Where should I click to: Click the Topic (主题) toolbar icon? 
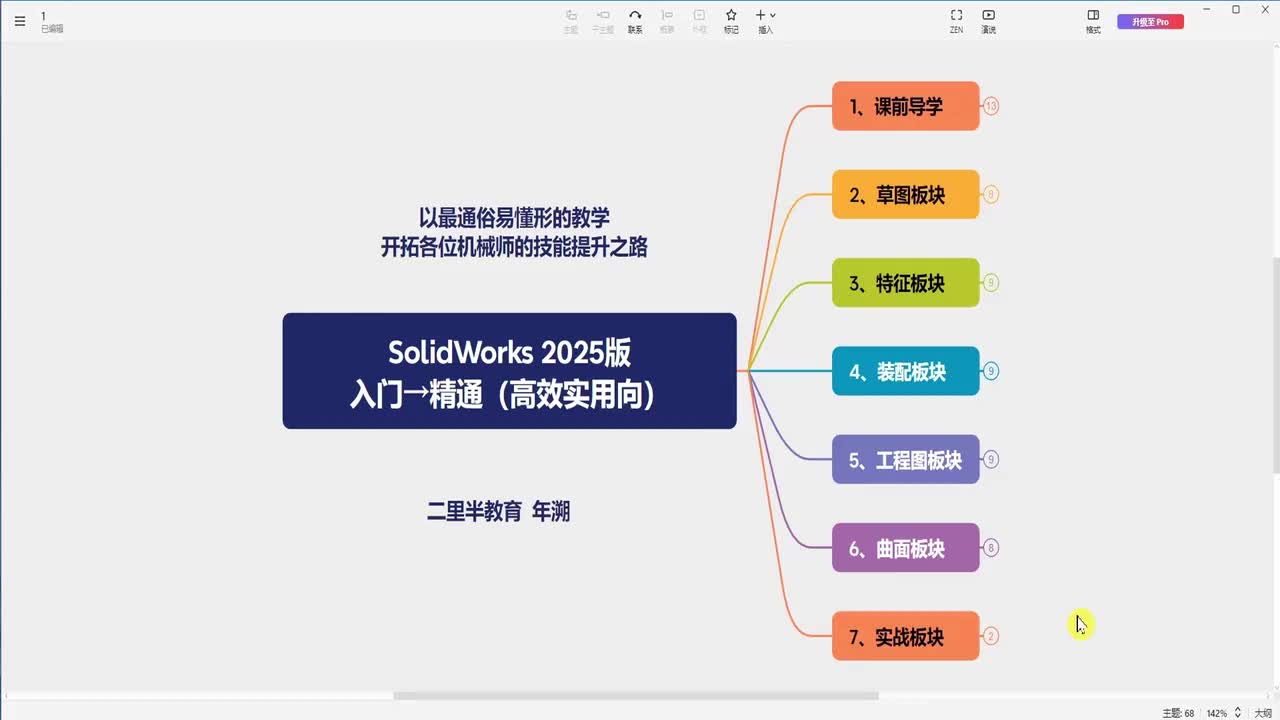571,21
